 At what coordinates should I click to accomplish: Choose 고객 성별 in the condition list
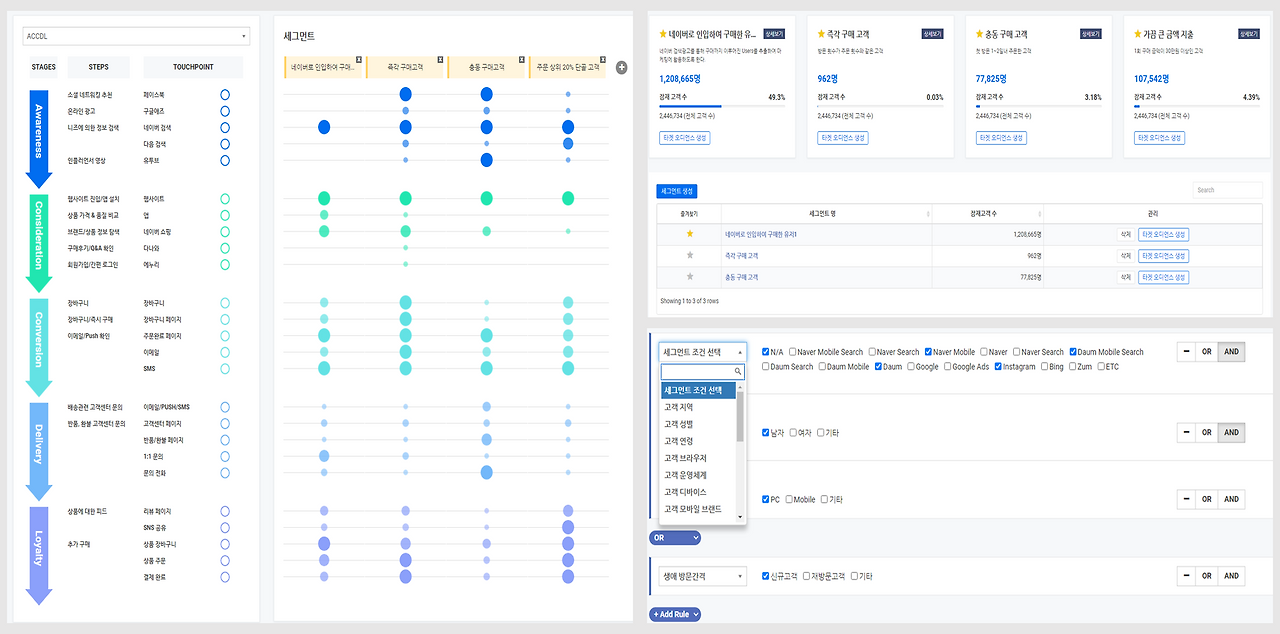pyautogui.click(x=699, y=424)
